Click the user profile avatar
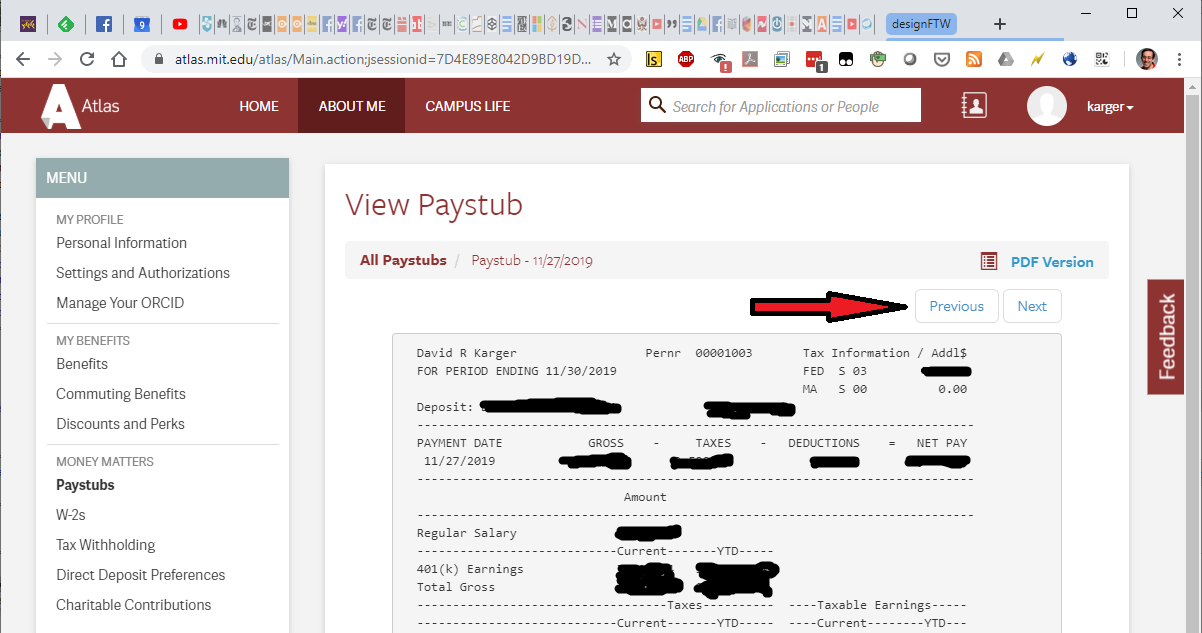This screenshot has height=633, width=1202. point(1047,106)
